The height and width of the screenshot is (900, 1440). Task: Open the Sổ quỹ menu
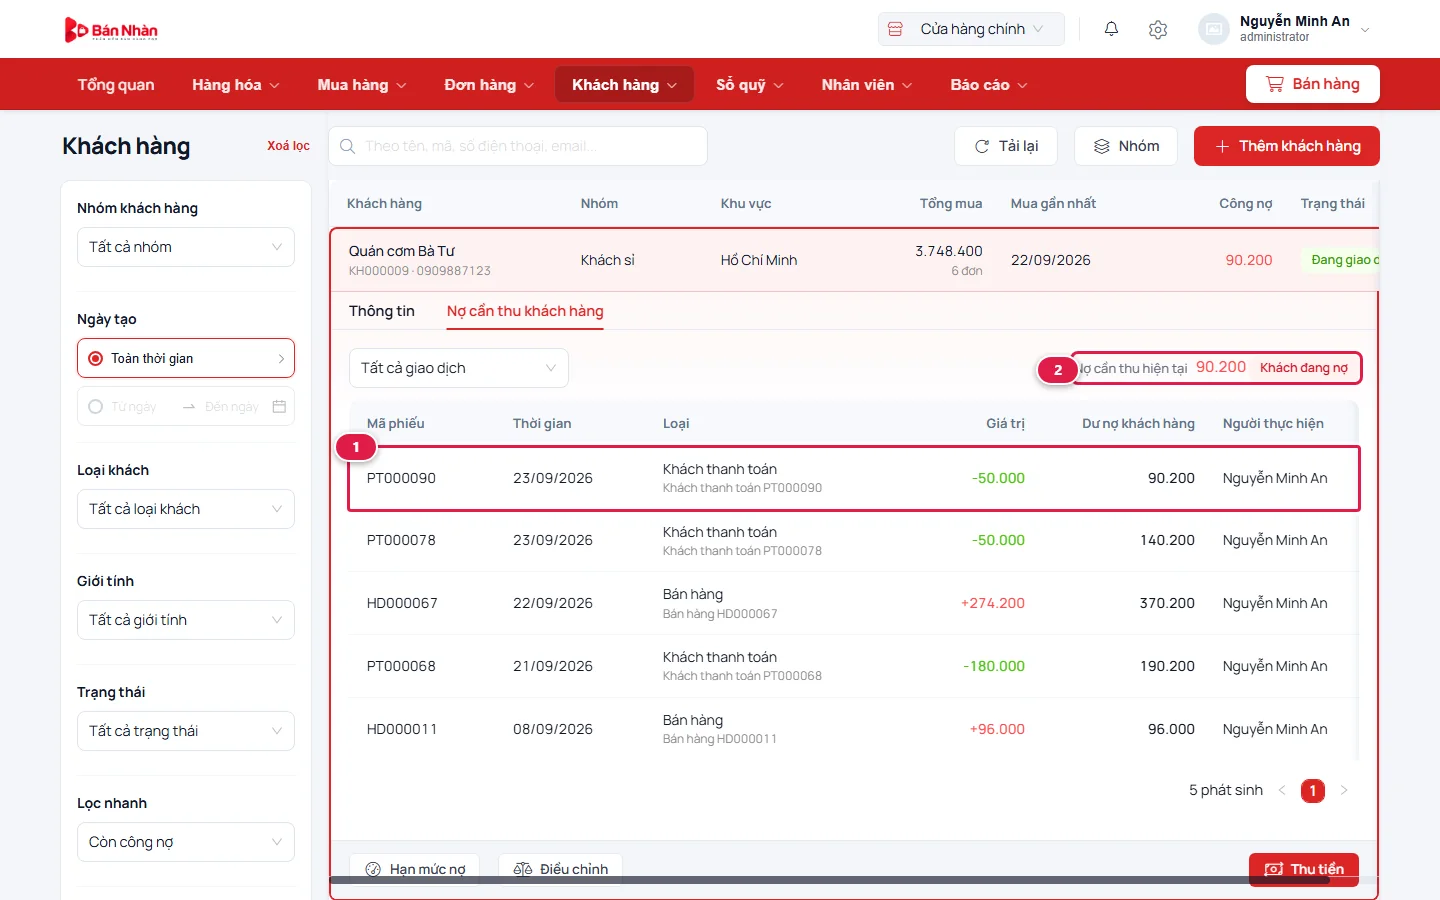click(x=750, y=85)
